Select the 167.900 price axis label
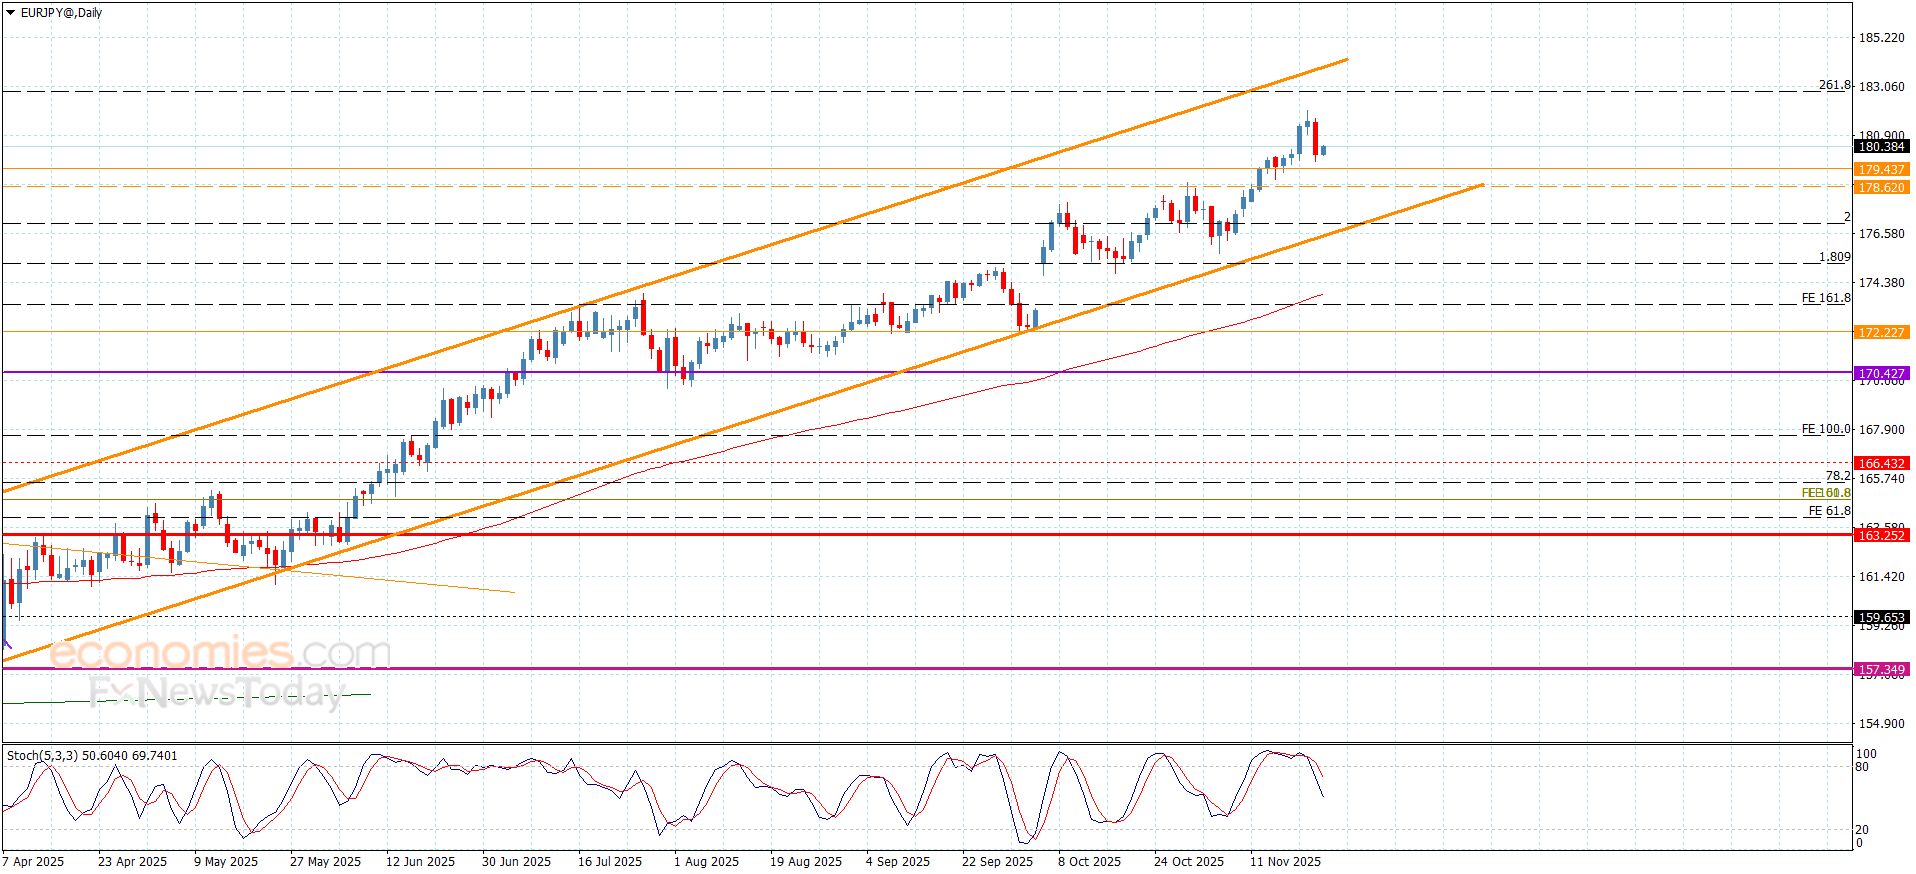This screenshot has height=874, width=1916. (1881, 430)
